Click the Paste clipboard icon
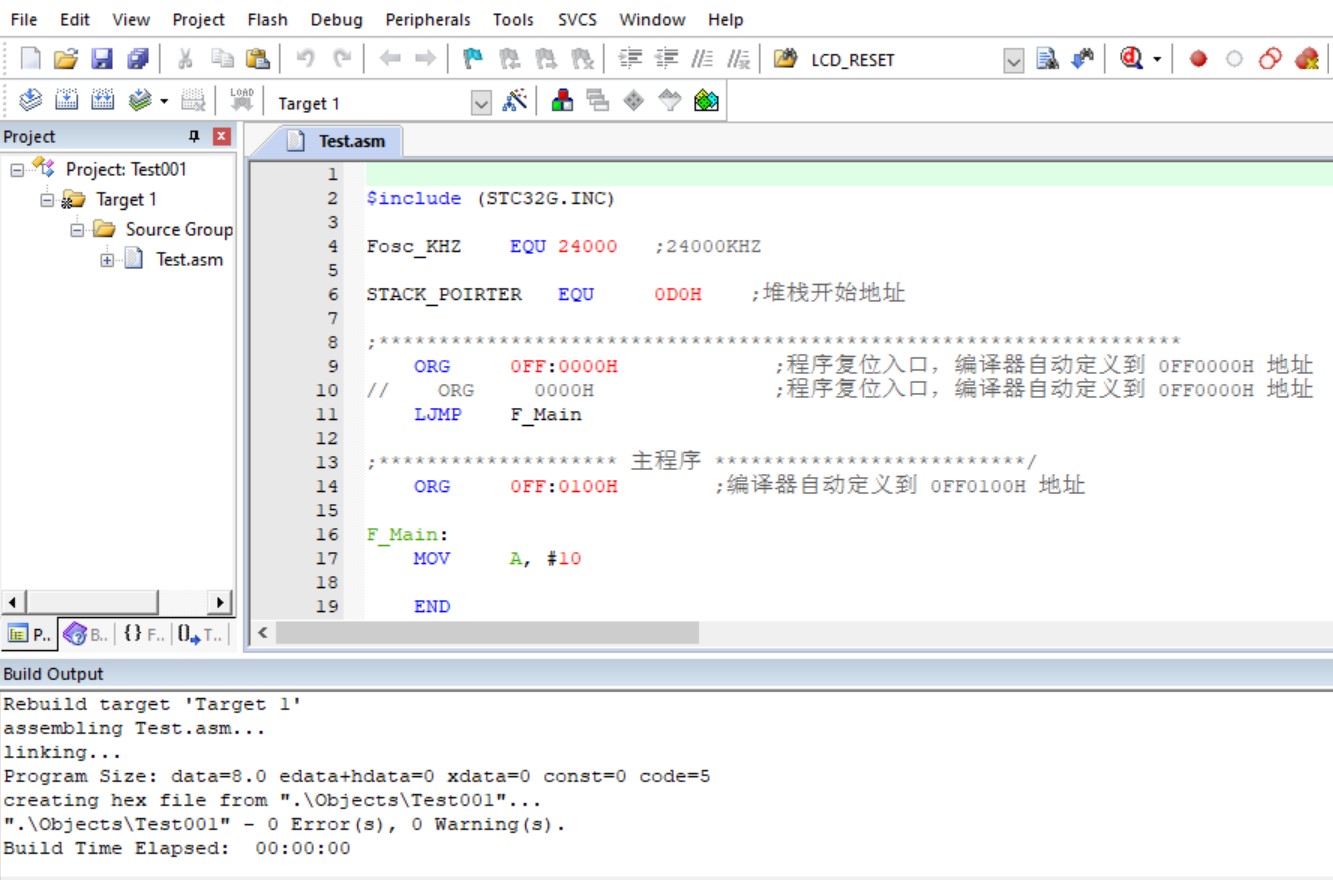 [x=257, y=59]
